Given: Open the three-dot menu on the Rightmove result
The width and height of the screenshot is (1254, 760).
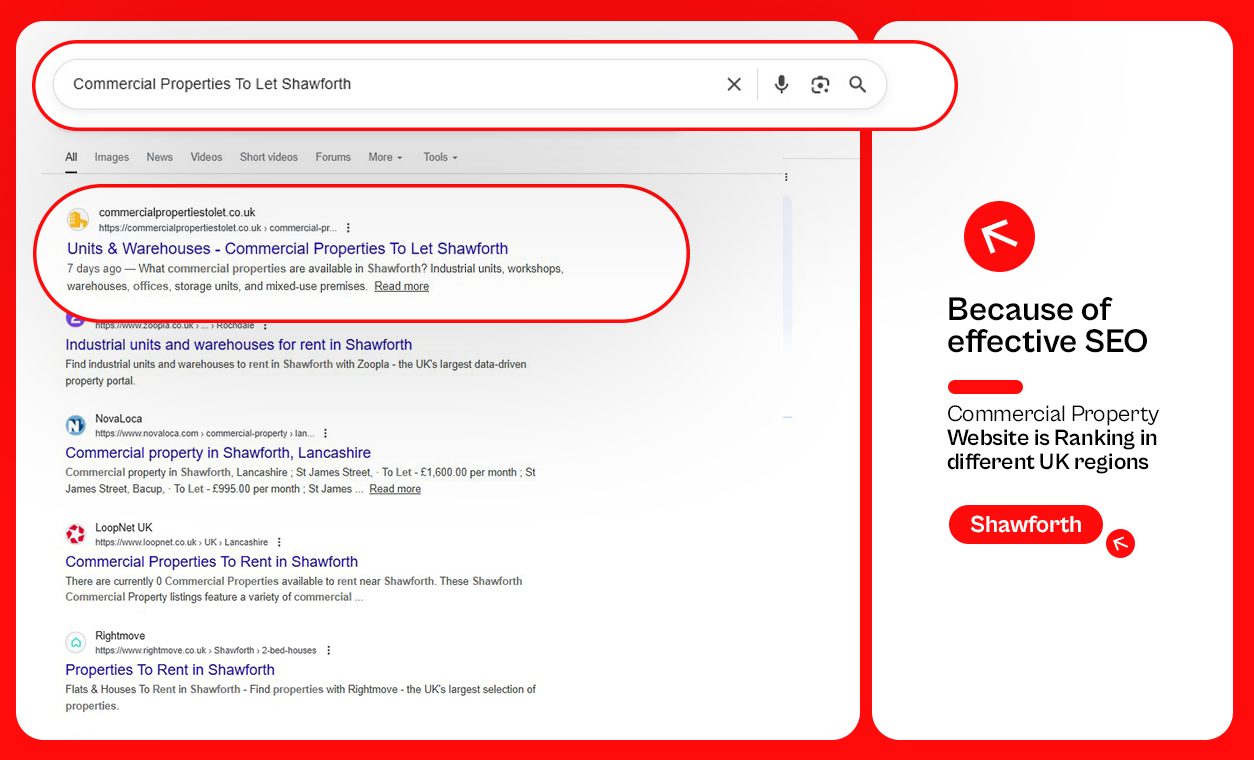Looking at the screenshot, I should coord(328,649).
